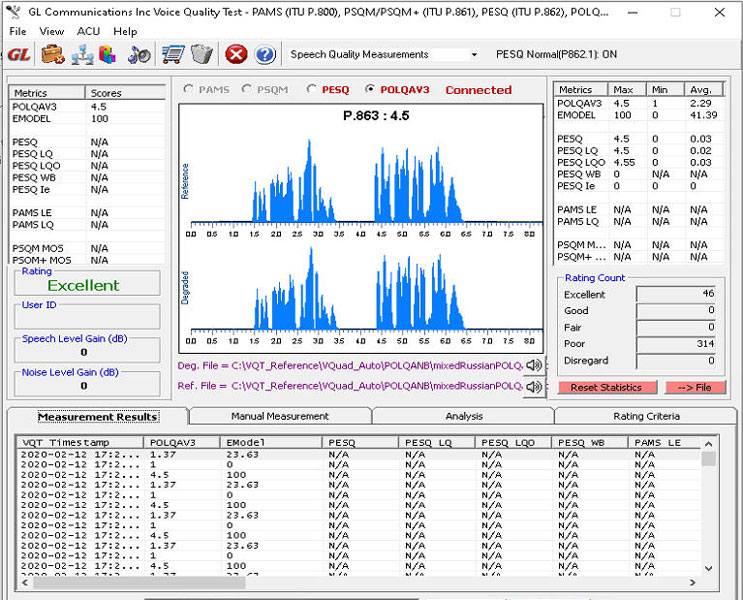Image resolution: width=743 pixels, height=600 pixels.
Task: Click the P.863 : 4.5 chart title
Action: tap(376, 116)
